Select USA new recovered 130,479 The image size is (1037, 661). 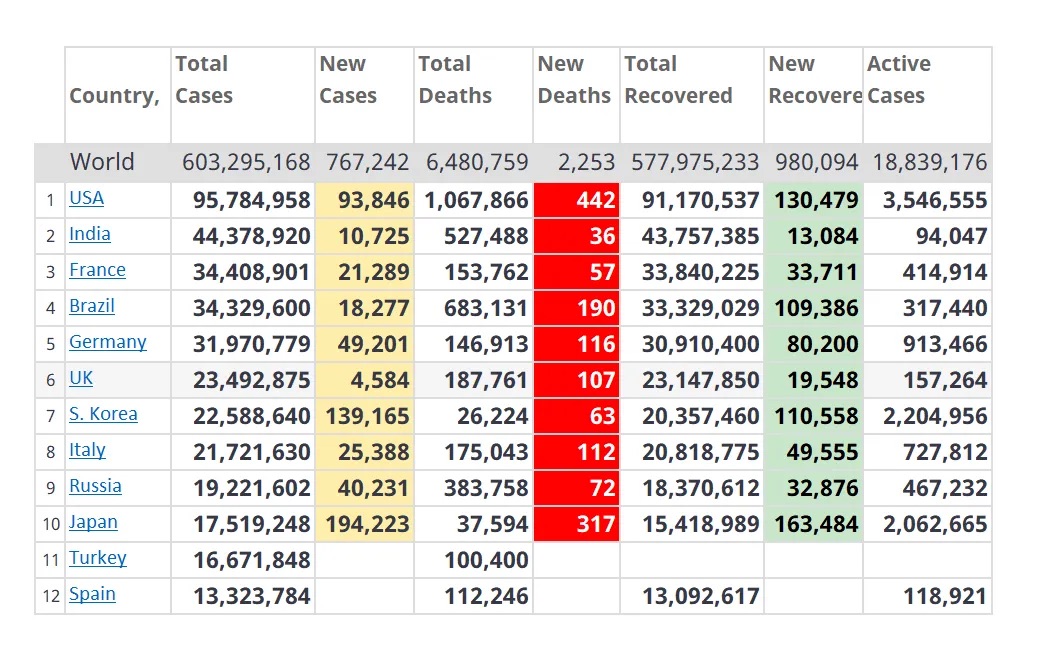[817, 200]
